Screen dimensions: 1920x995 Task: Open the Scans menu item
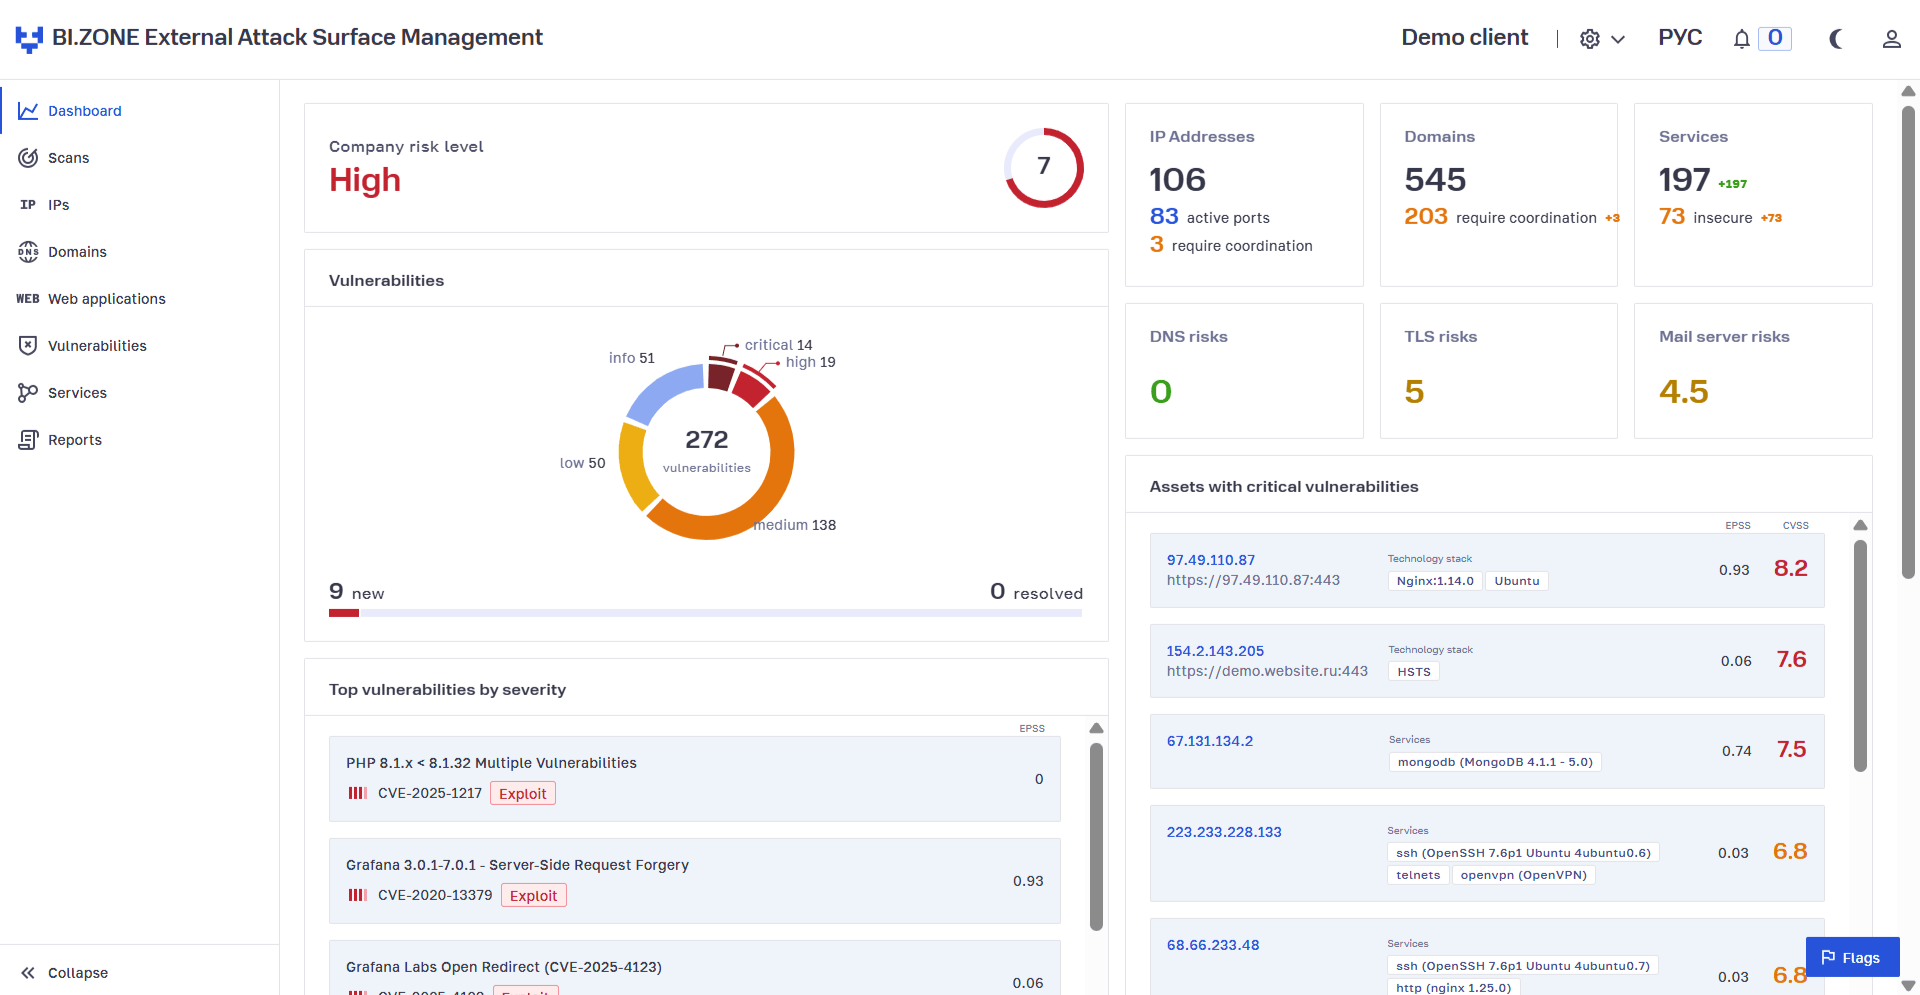pos(139,158)
